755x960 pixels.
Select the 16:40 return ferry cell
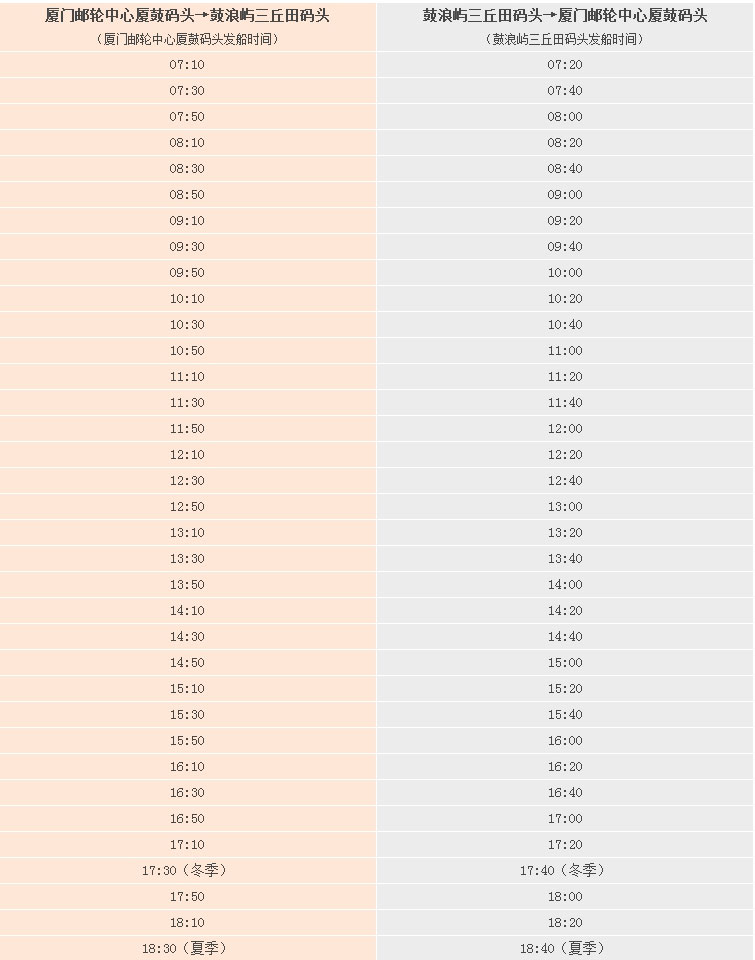pyautogui.click(x=564, y=793)
